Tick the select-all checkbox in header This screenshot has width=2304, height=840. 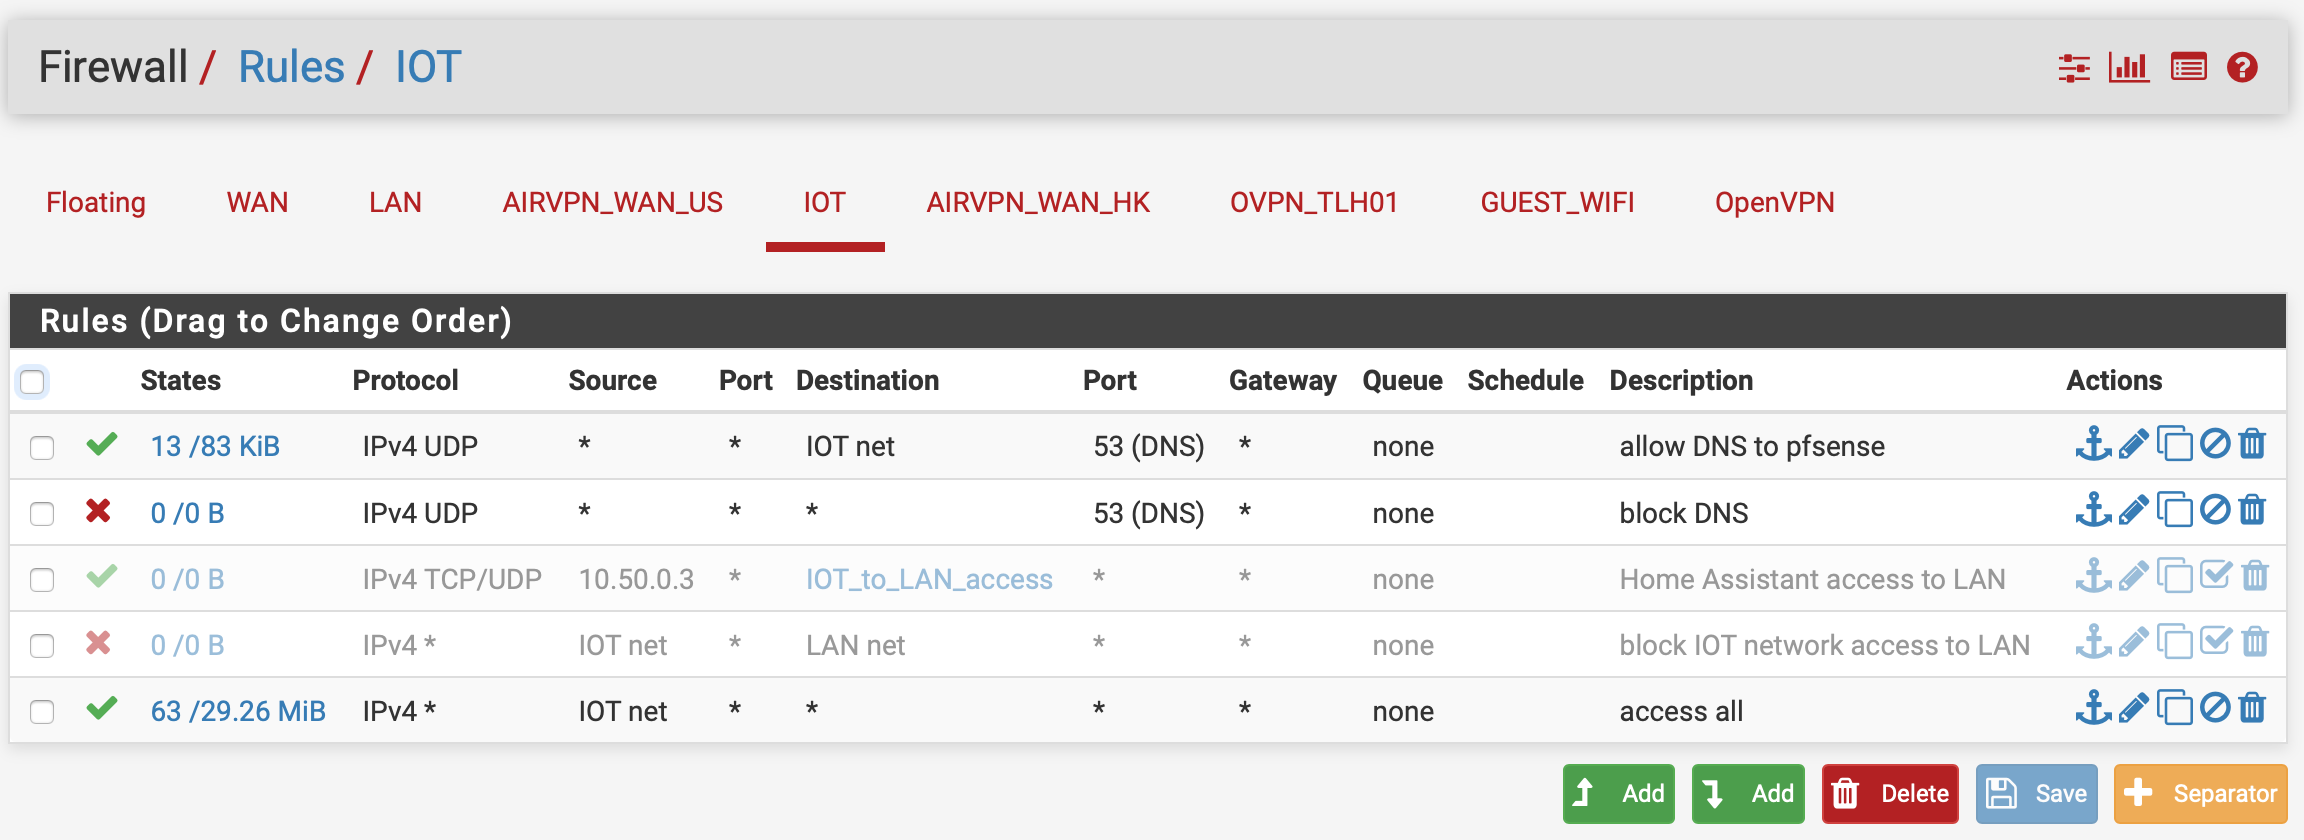(x=33, y=381)
